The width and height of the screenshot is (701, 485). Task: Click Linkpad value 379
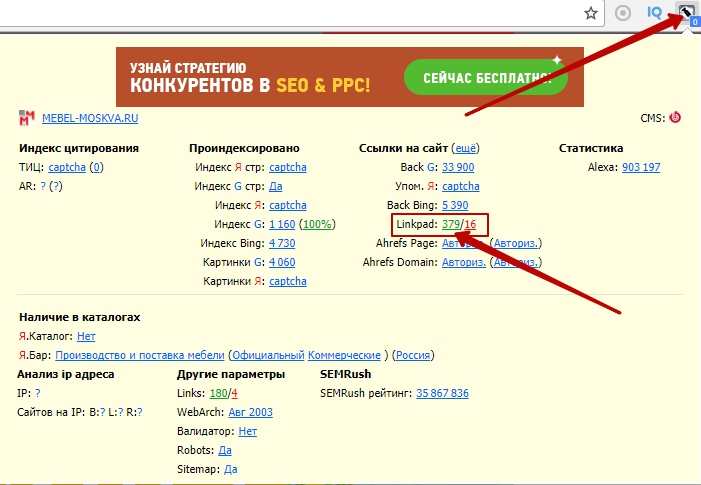(x=451, y=224)
